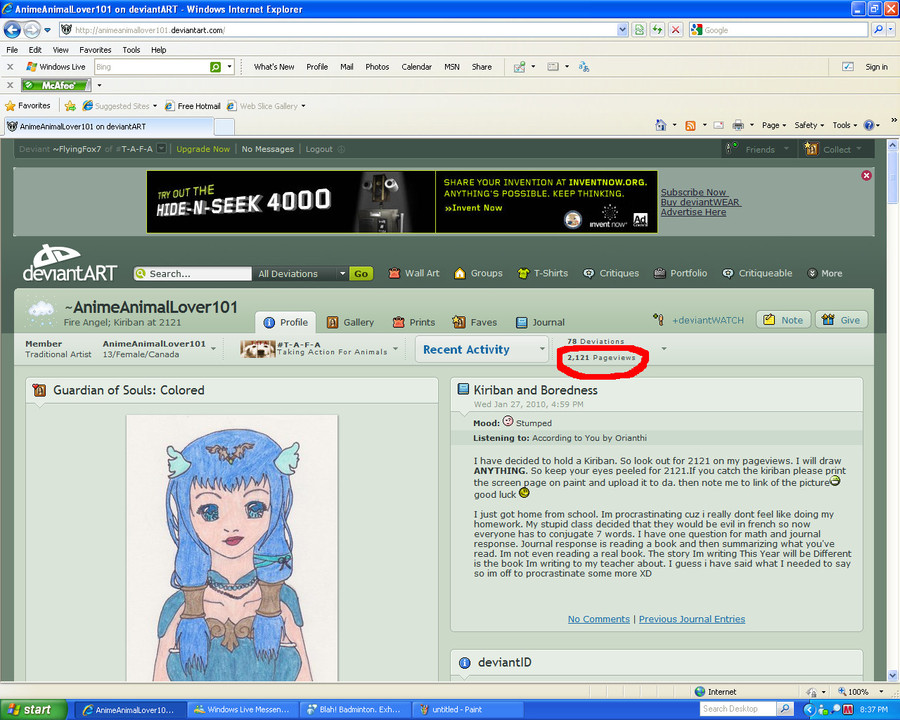Switch to untitled - Paint taskbar window
Viewport: 900px width, 720px height.
tap(468, 710)
